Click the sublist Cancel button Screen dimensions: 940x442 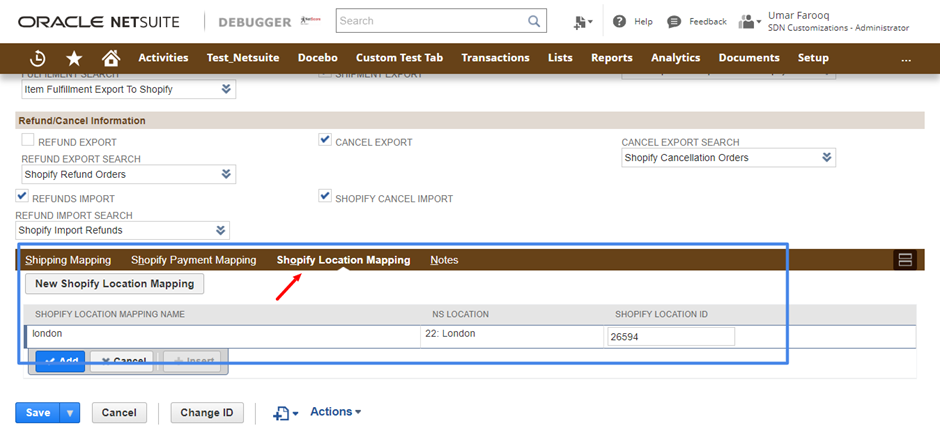[122, 361]
